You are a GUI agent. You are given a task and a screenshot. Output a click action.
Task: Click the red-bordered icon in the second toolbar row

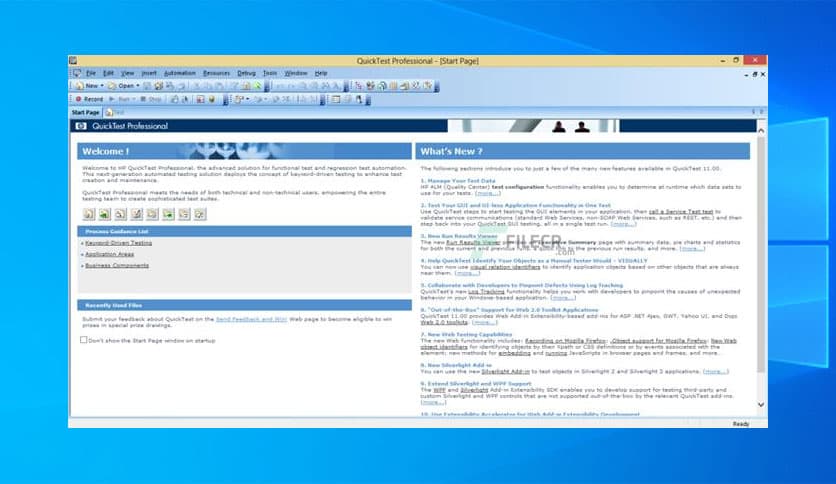coord(200,99)
